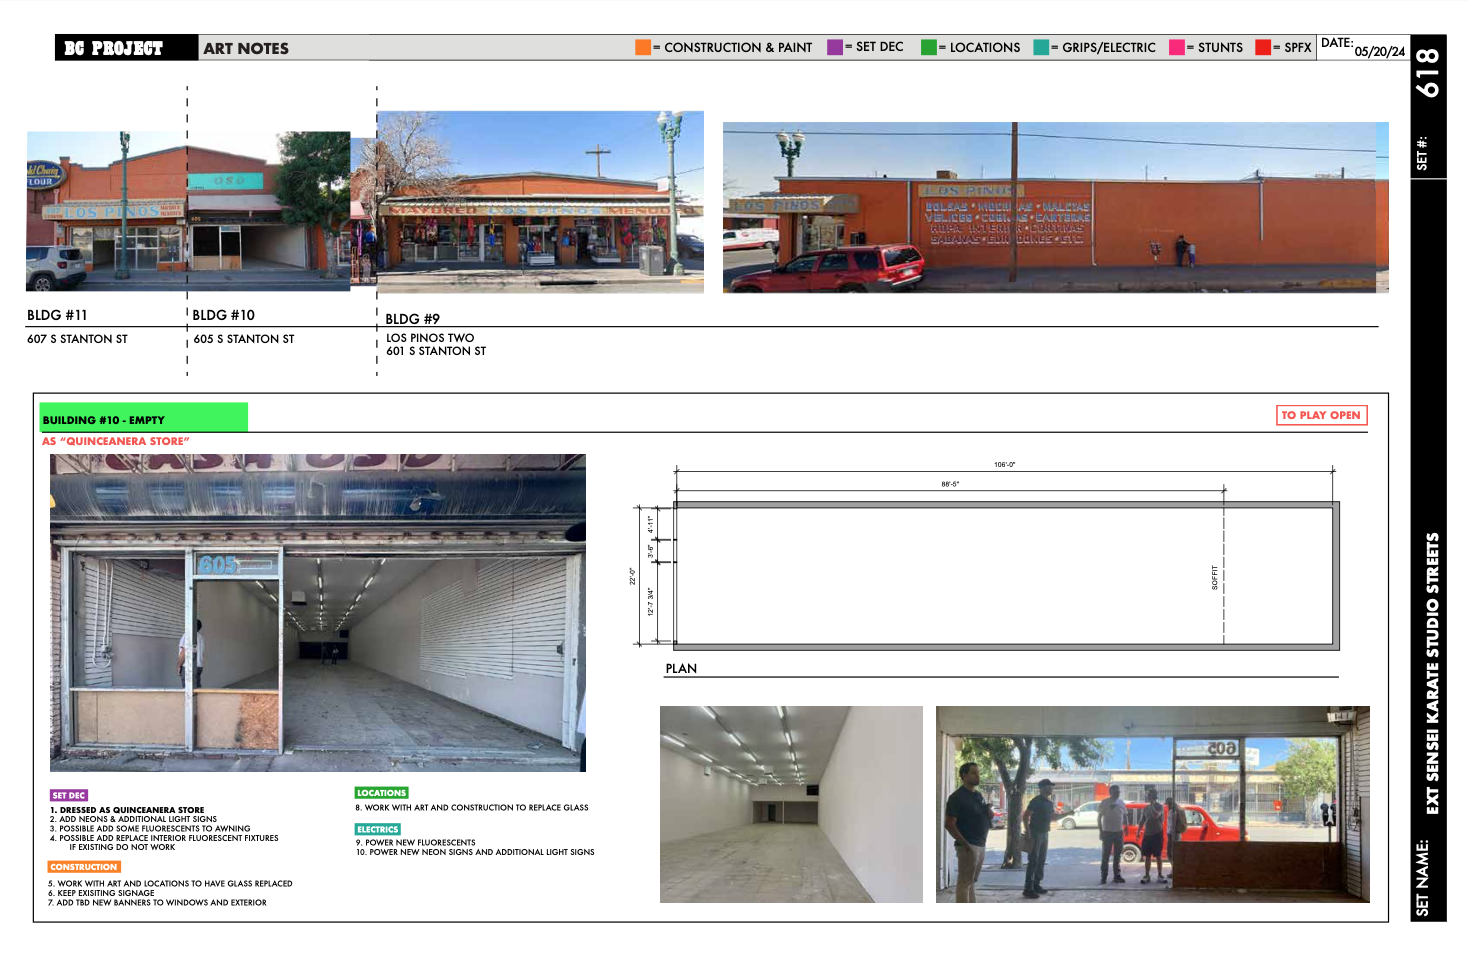
Task: Click the 22'-0" height dimension
Action: (632, 576)
